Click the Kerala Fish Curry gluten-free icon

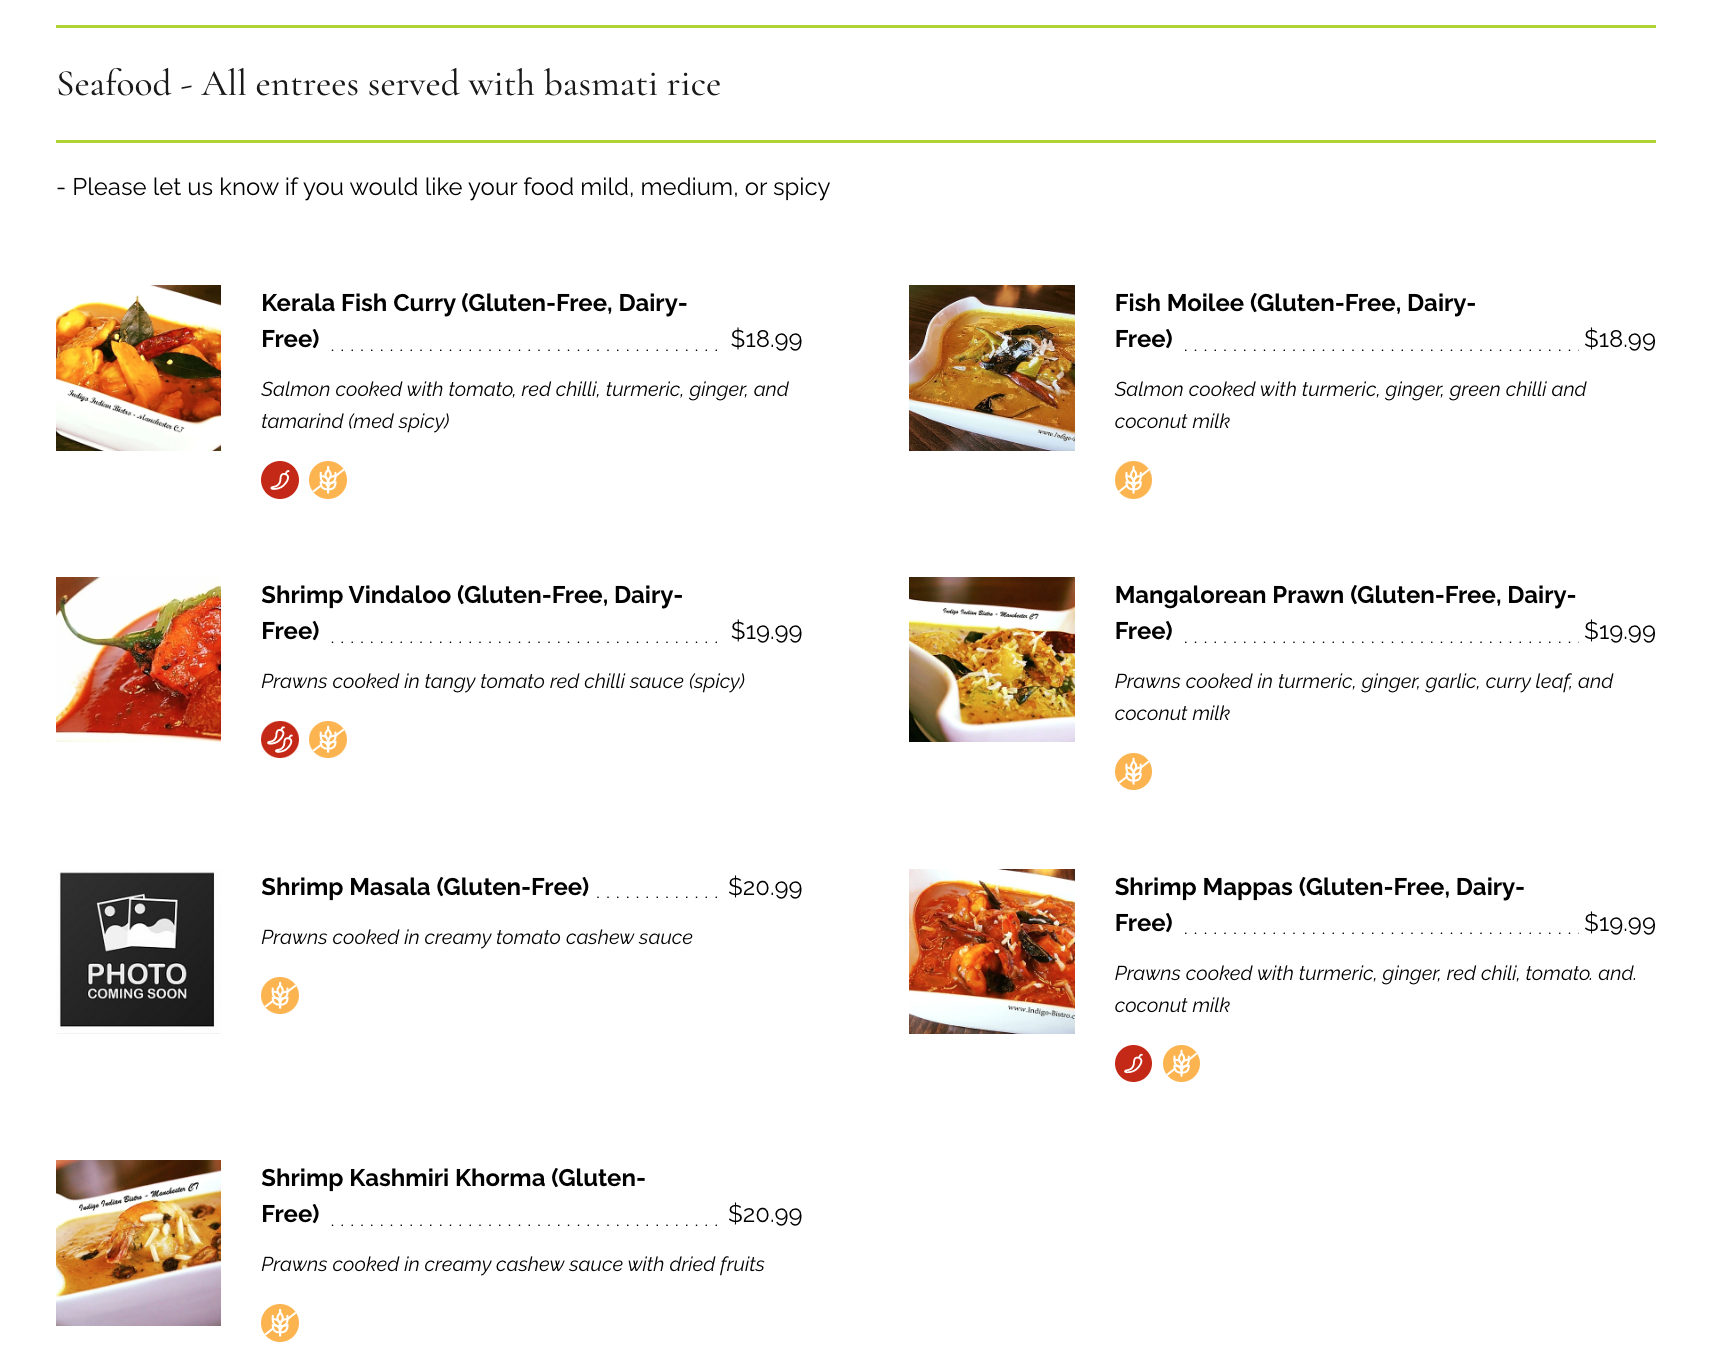[x=328, y=480]
